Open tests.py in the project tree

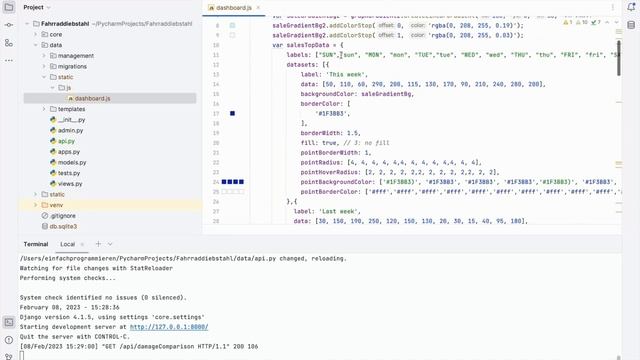point(69,173)
